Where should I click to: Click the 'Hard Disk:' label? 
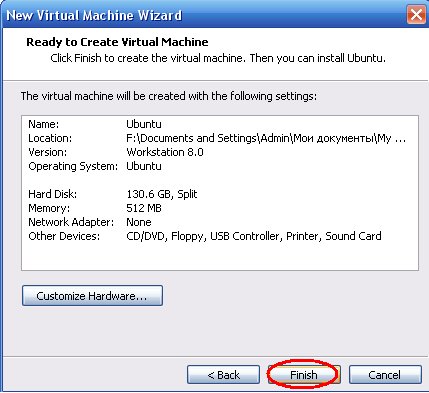52,194
